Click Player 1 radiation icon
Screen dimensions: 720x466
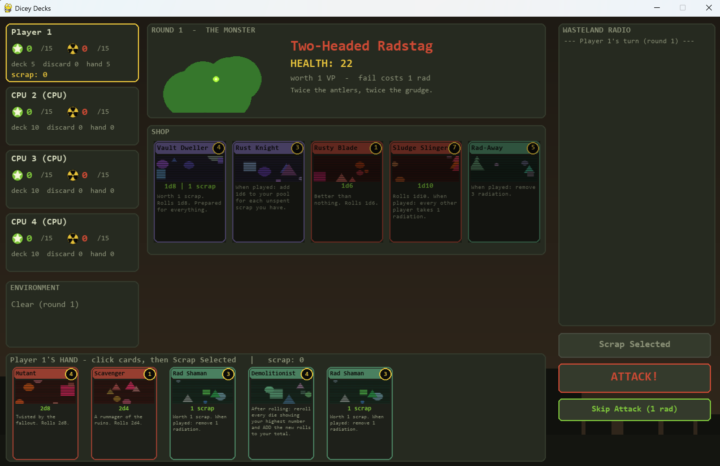pyautogui.click(x=73, y=49)
